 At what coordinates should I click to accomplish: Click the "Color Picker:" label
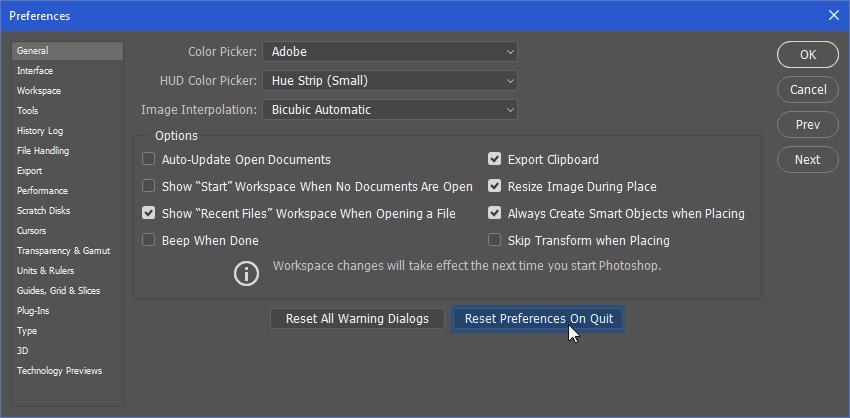point(222,52)
